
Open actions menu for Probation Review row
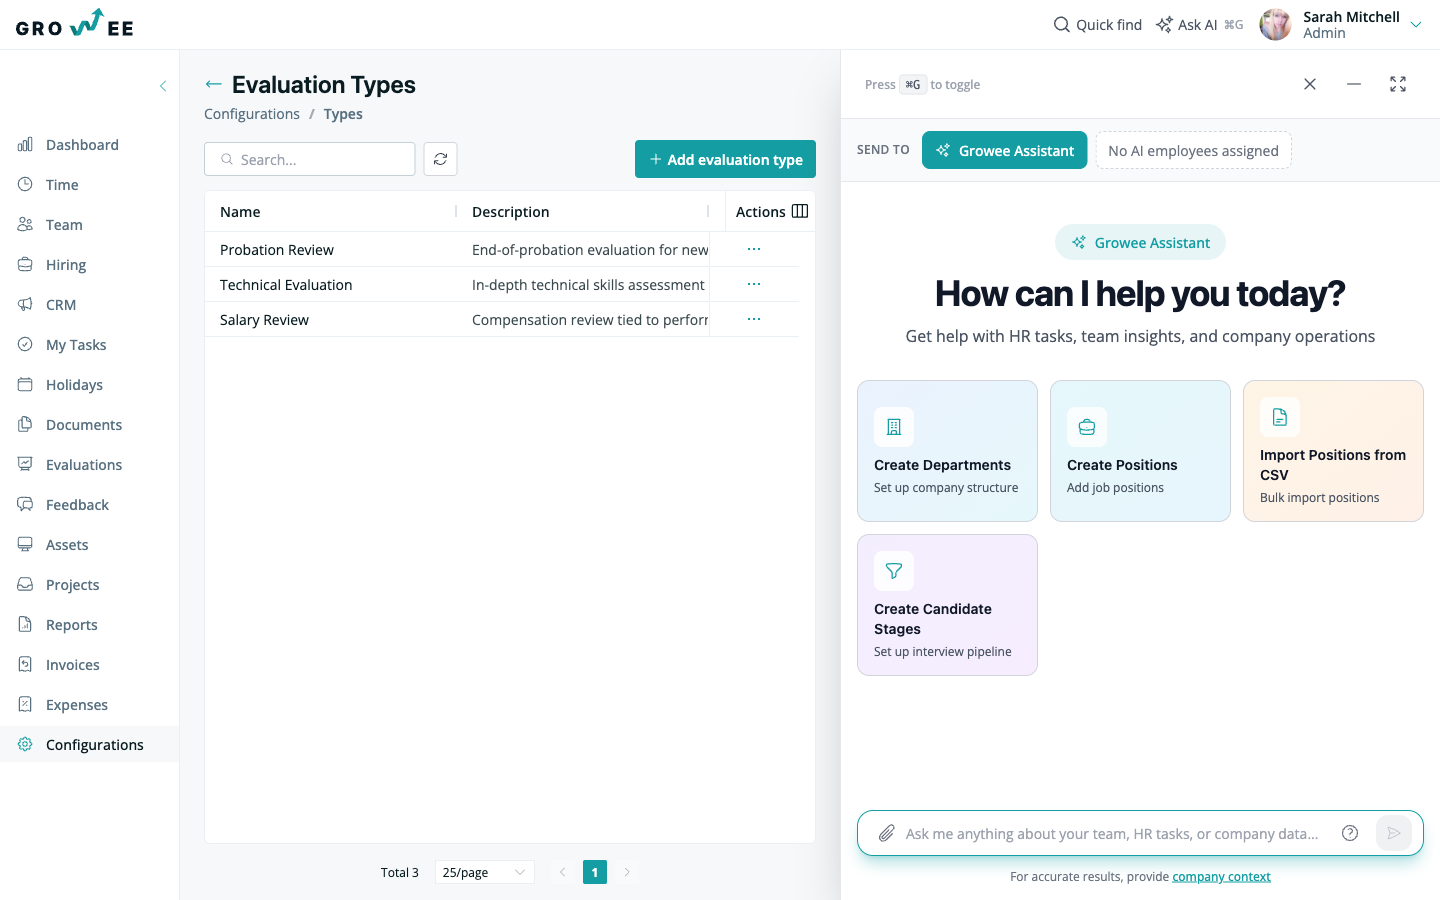tap(754, 249)
